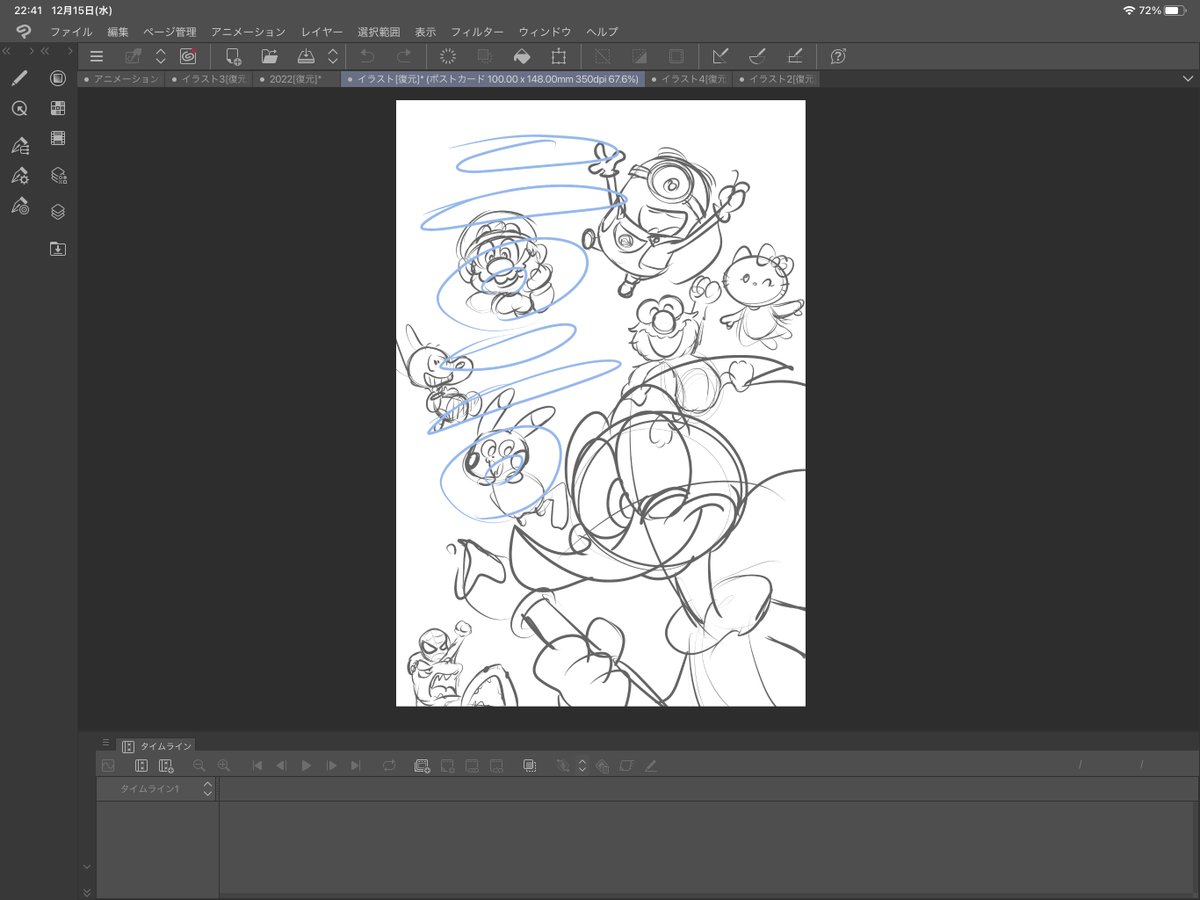Collapse left tool palette double chevron
Viewport: 1200px width, 900px height.
[6, 50]
